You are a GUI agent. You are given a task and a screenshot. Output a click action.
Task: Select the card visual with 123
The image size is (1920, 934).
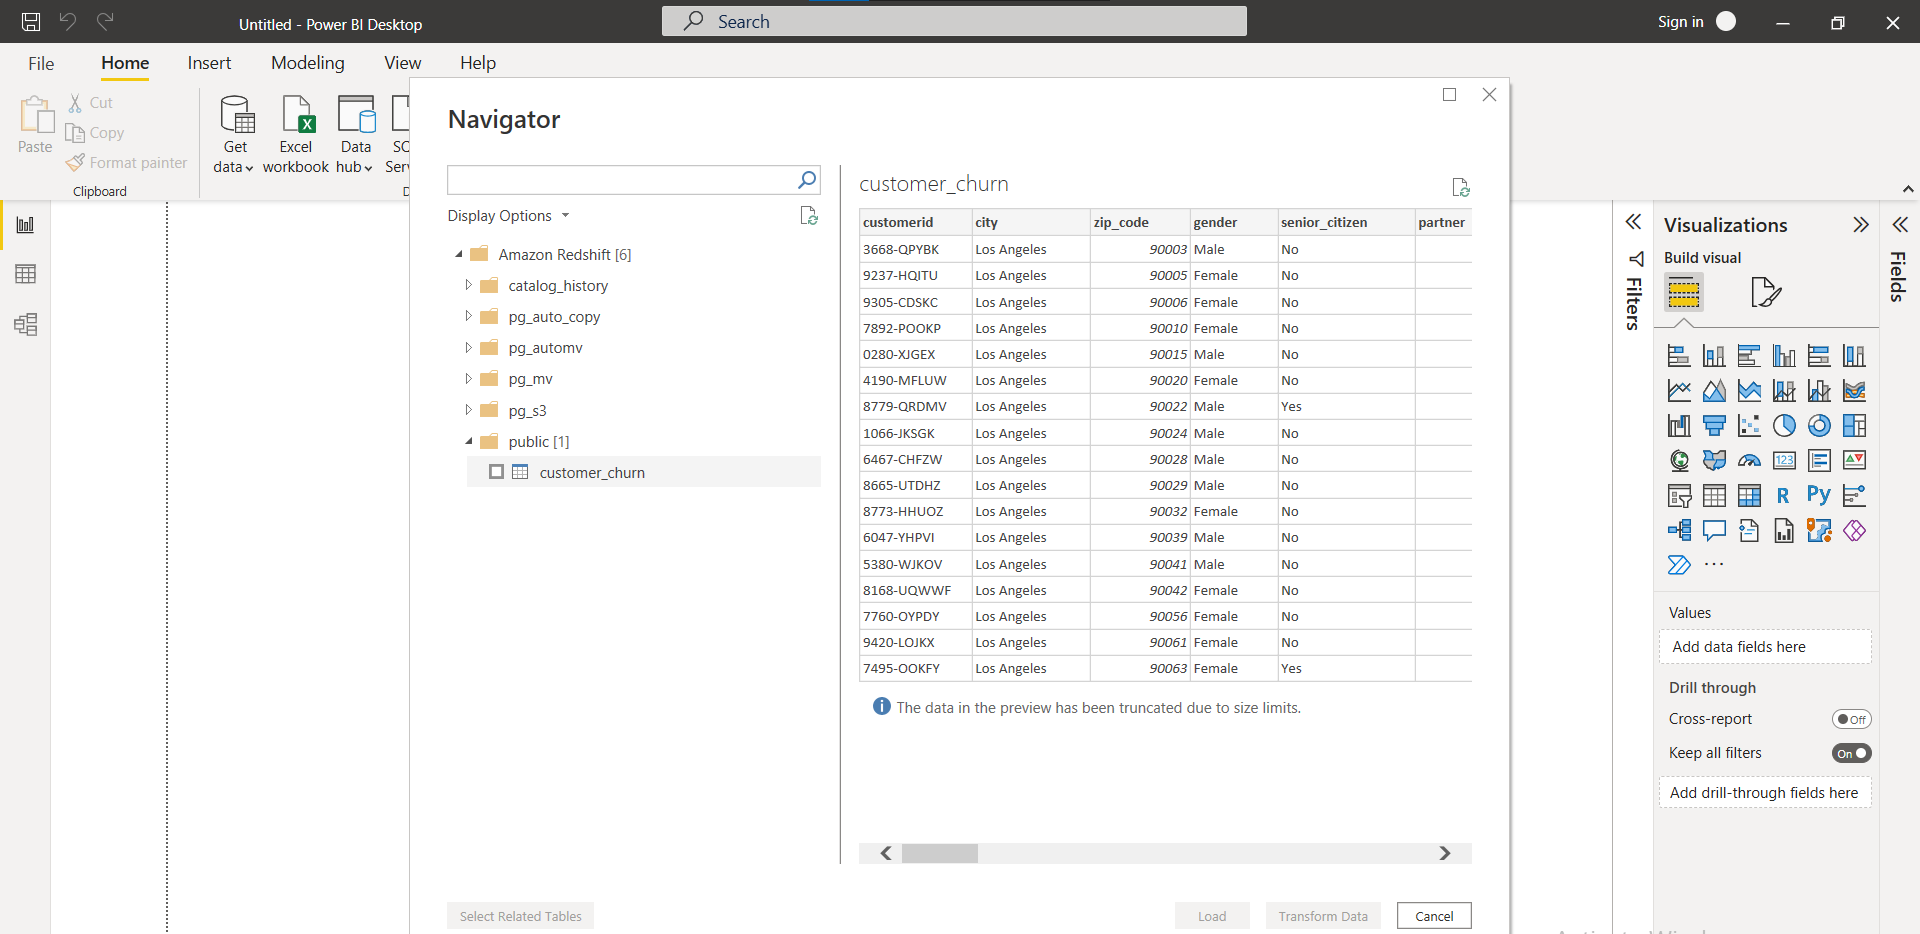[x=1784, y=460]
